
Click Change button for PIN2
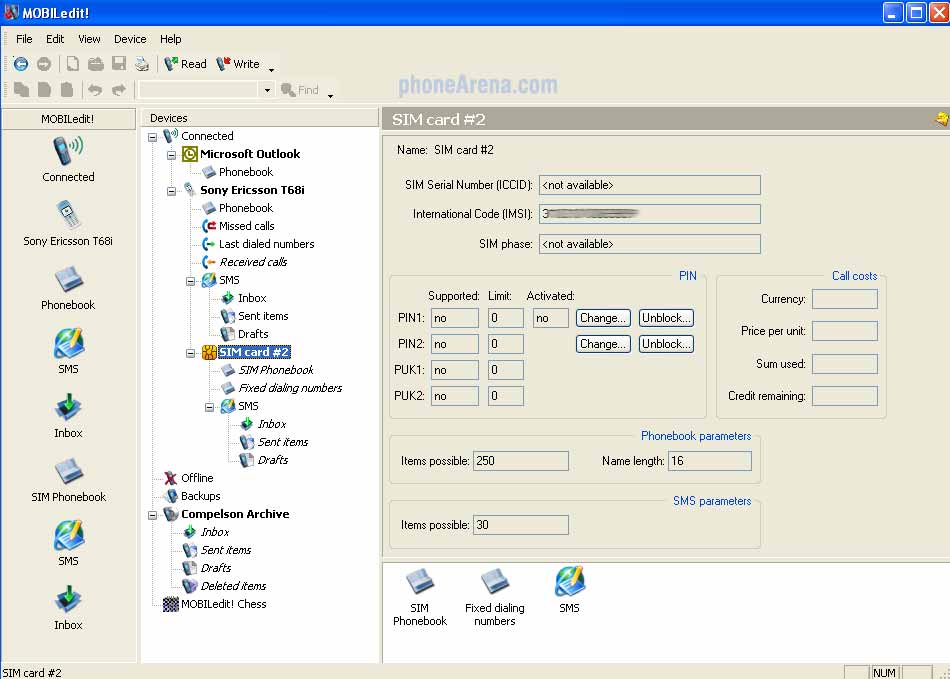[603, 344]
